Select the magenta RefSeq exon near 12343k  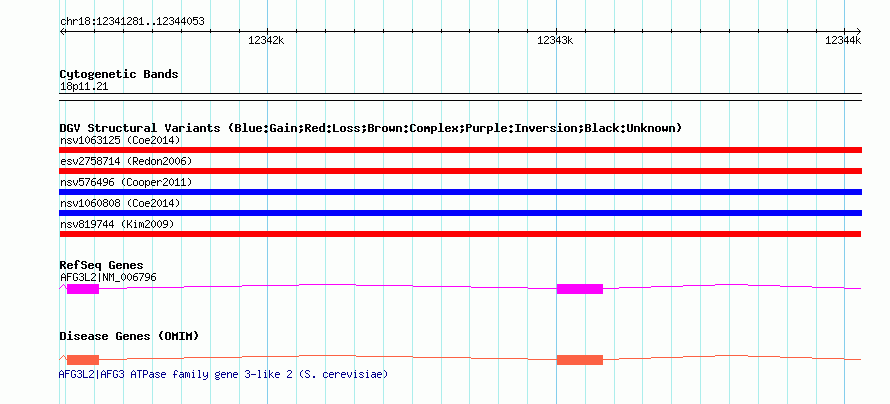[580, 289]
